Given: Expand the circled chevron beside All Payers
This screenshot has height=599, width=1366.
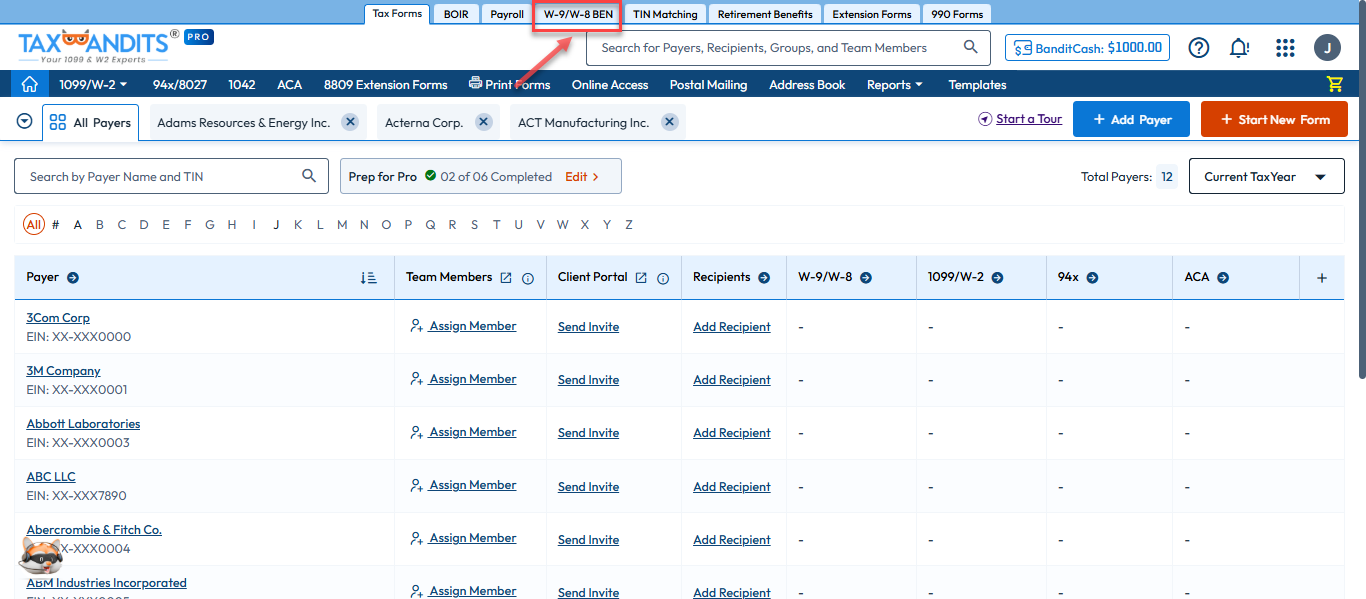Looking at the screenshot, I should click(x=25, y=122).
